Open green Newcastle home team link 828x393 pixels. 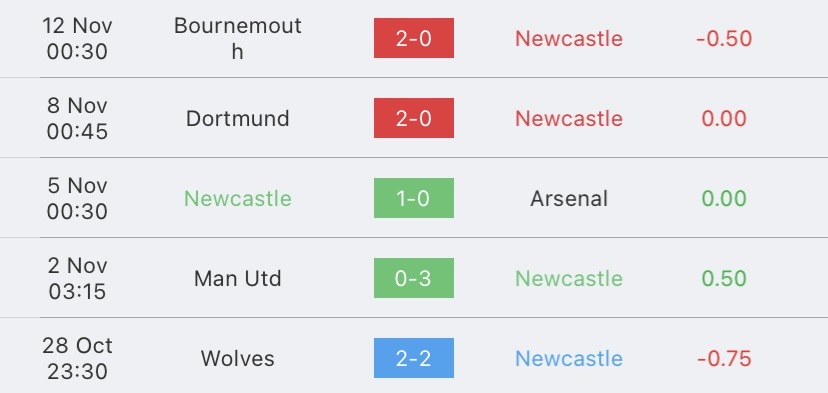point(238,198)
